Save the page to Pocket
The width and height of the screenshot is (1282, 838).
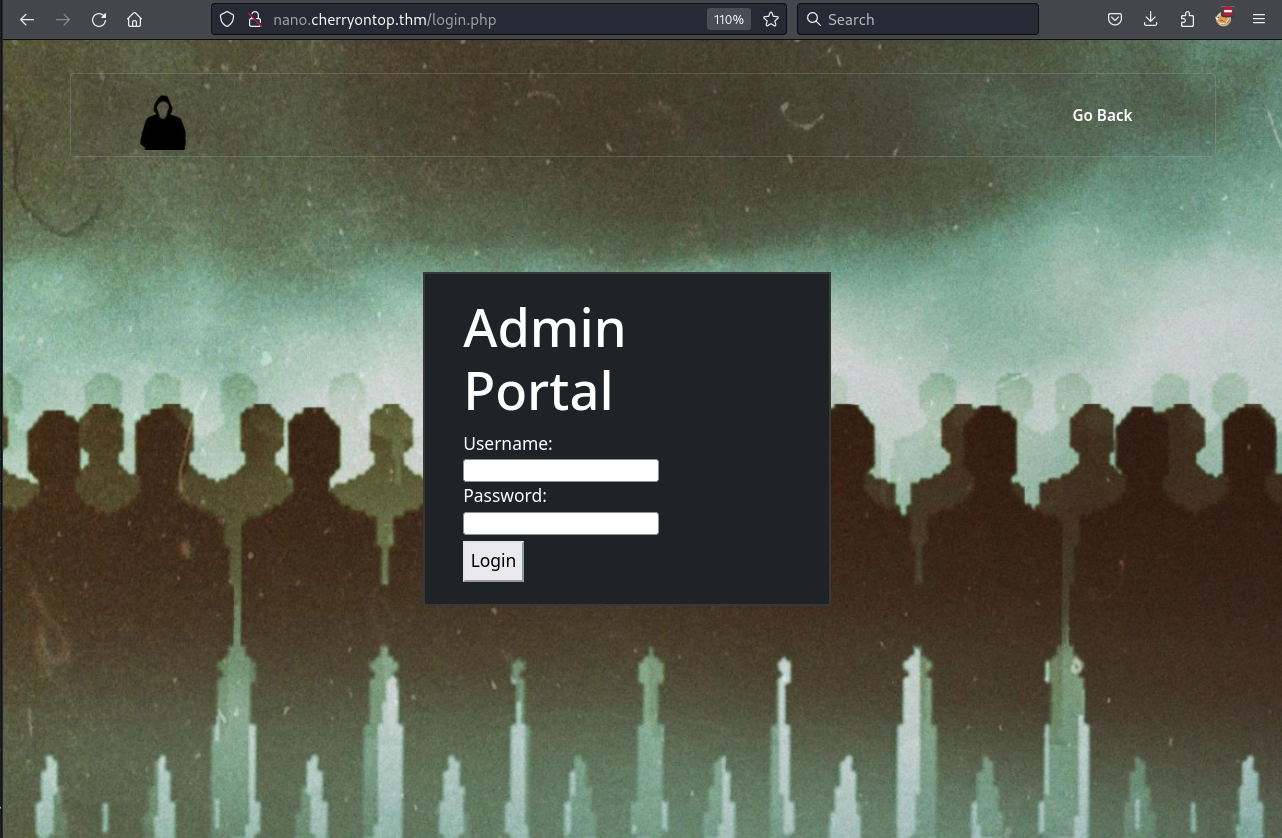(1115, 19)
